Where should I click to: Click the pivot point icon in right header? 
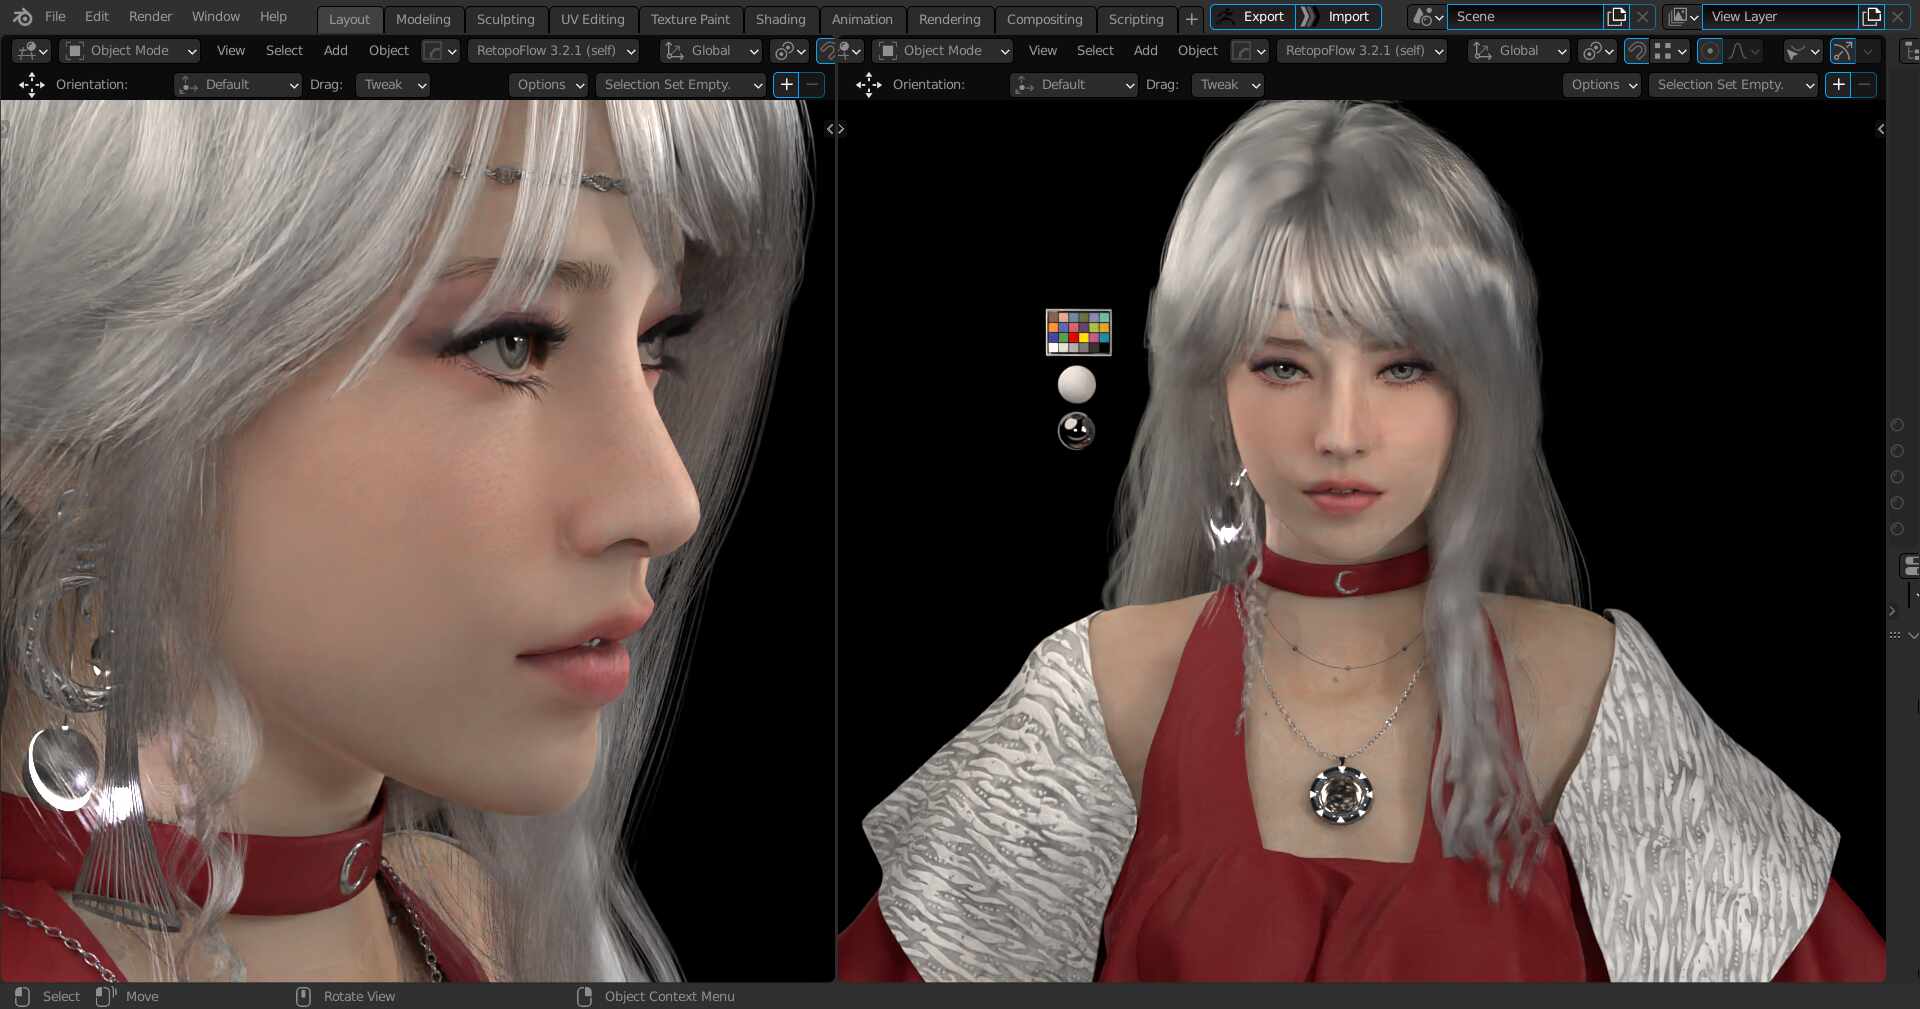point(1595,52)
